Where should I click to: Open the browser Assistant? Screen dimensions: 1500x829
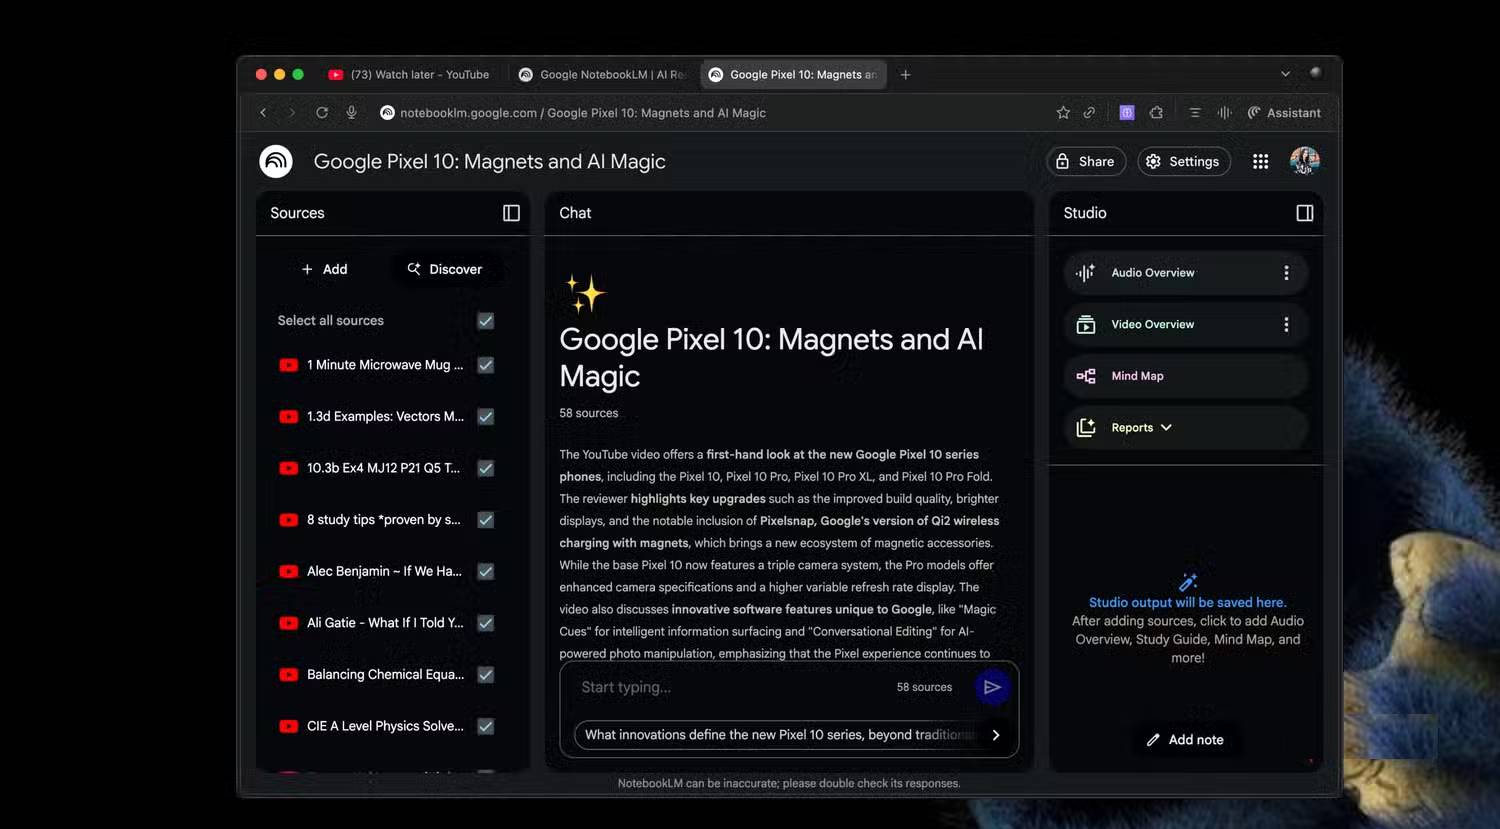(x=1284, y=113)
